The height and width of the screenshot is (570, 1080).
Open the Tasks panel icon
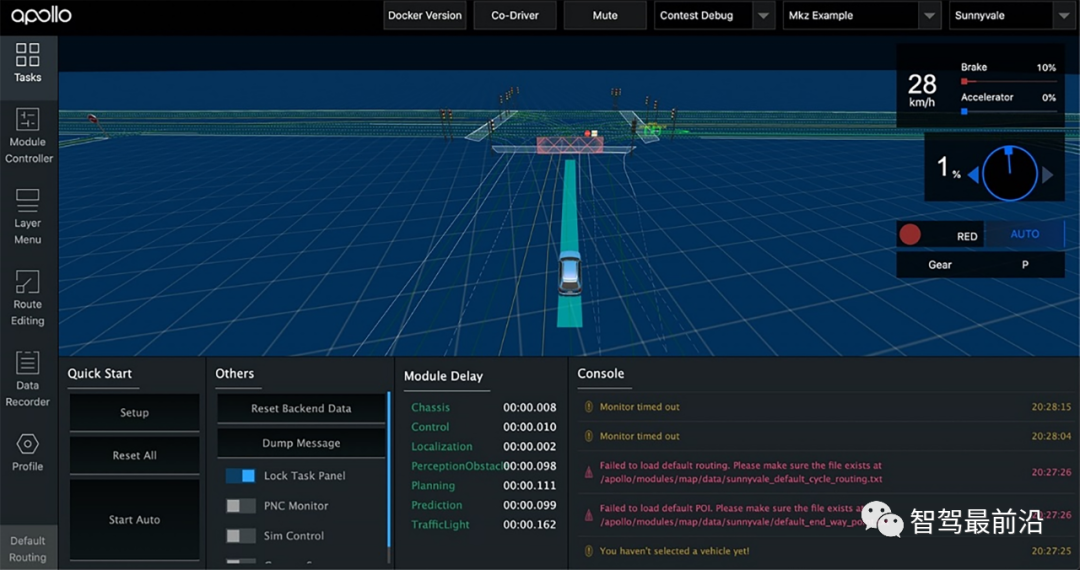coord(28,54)
